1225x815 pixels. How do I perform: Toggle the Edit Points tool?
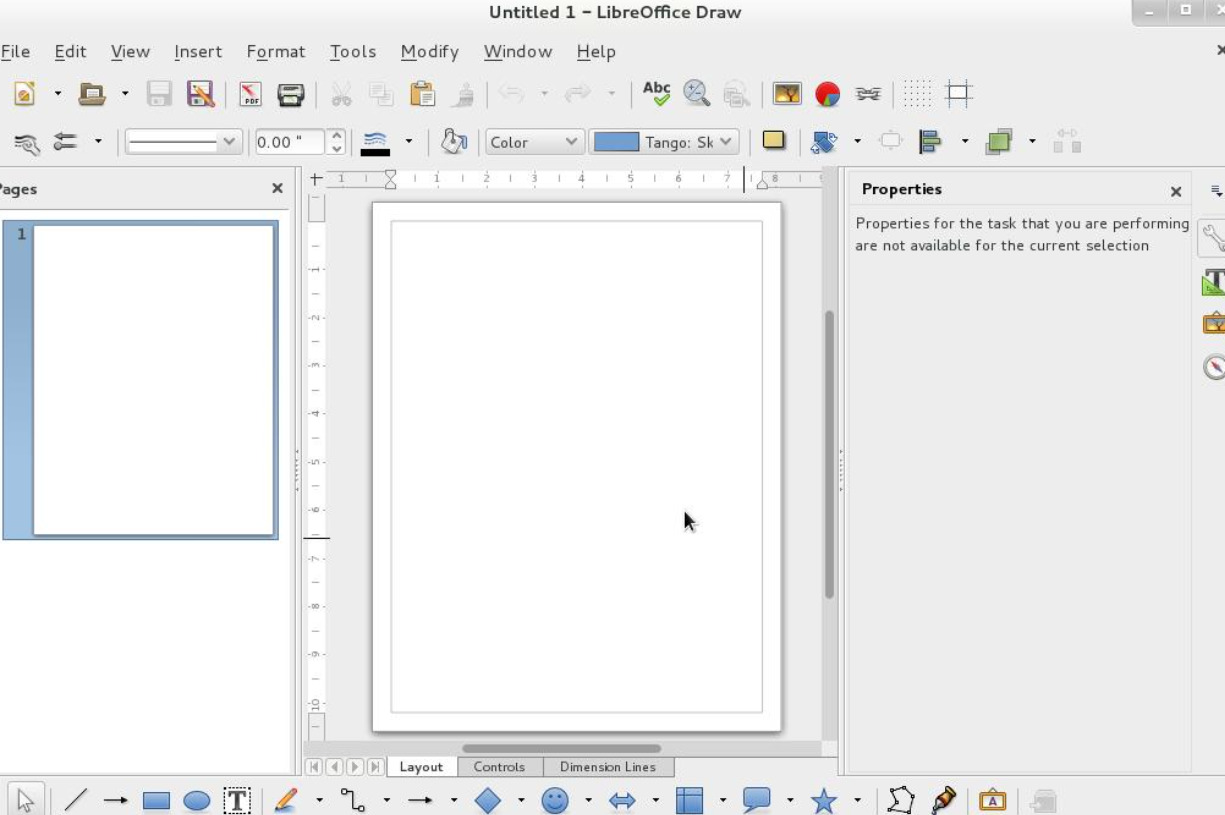point(901,800)
